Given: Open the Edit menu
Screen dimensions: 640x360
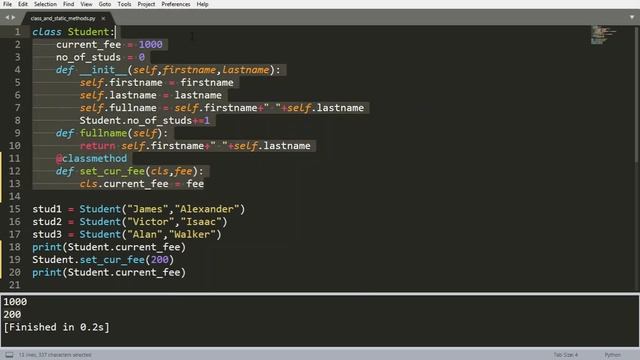Looking at the screenshot, I should click(23, 4).
